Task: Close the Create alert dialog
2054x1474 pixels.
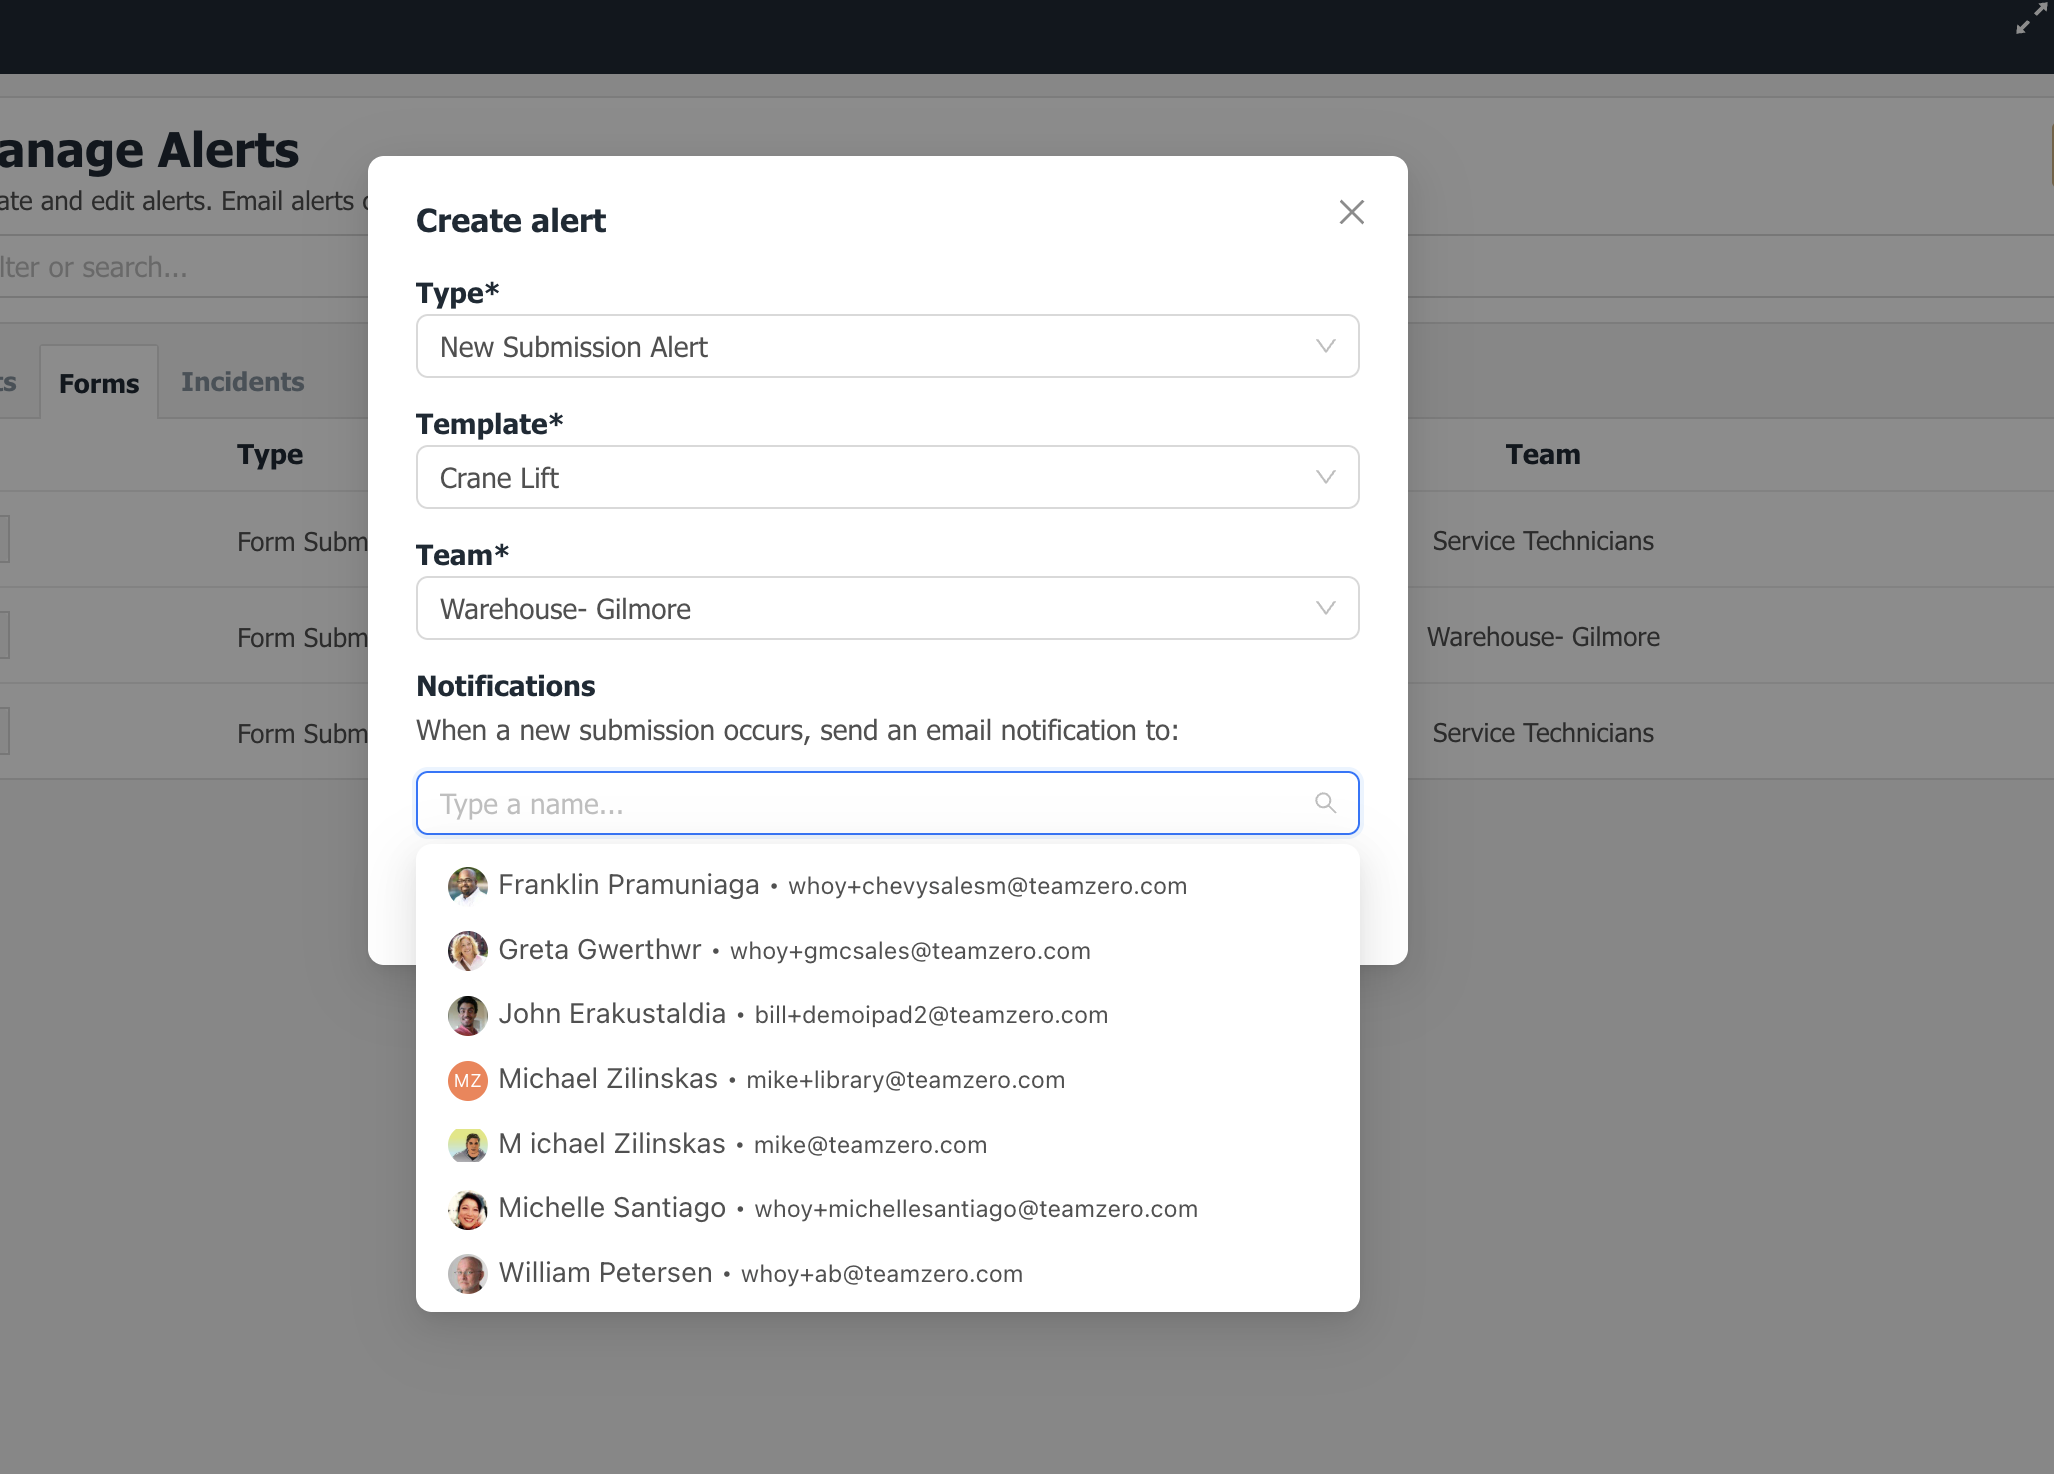Action: click(x=1351, y=212)
